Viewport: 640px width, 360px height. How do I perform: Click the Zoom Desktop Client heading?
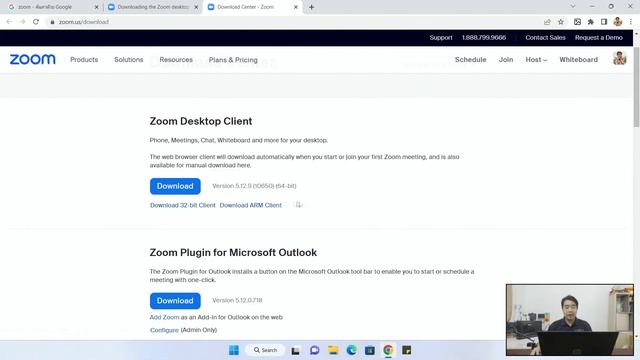point(201,121)
